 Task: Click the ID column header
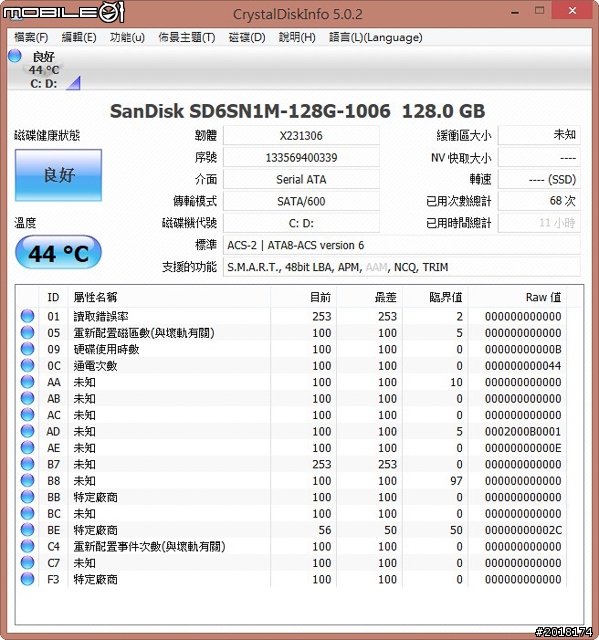[53, 297]
